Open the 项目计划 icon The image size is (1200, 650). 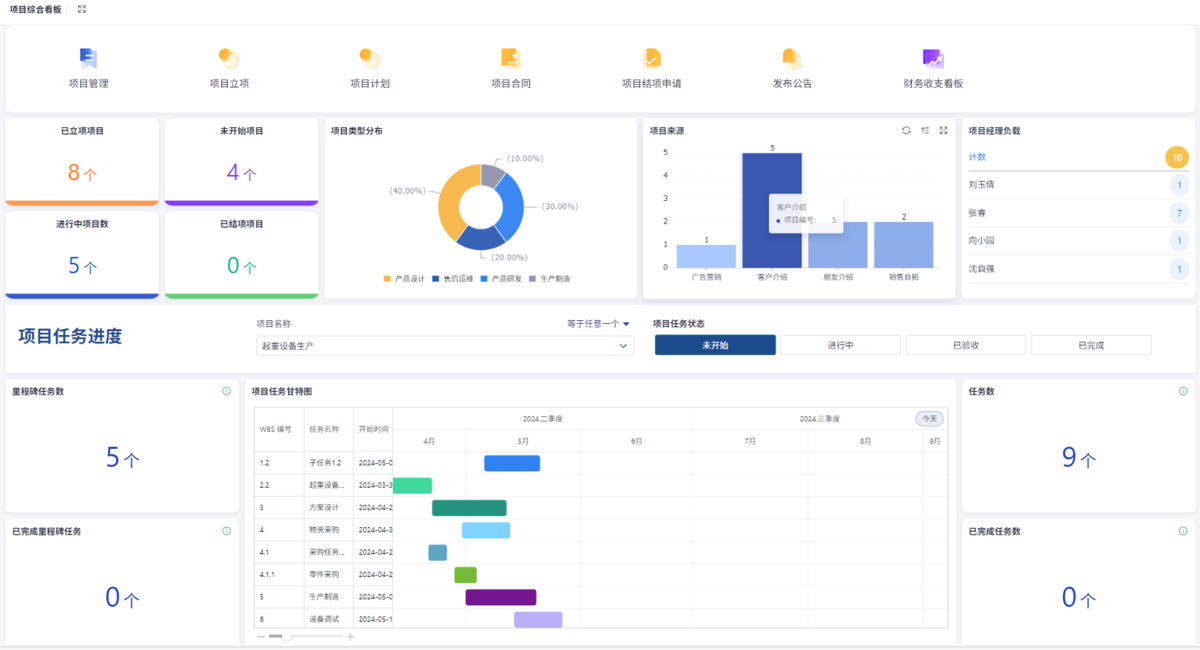pyautogui.click(x=369, y=59)
